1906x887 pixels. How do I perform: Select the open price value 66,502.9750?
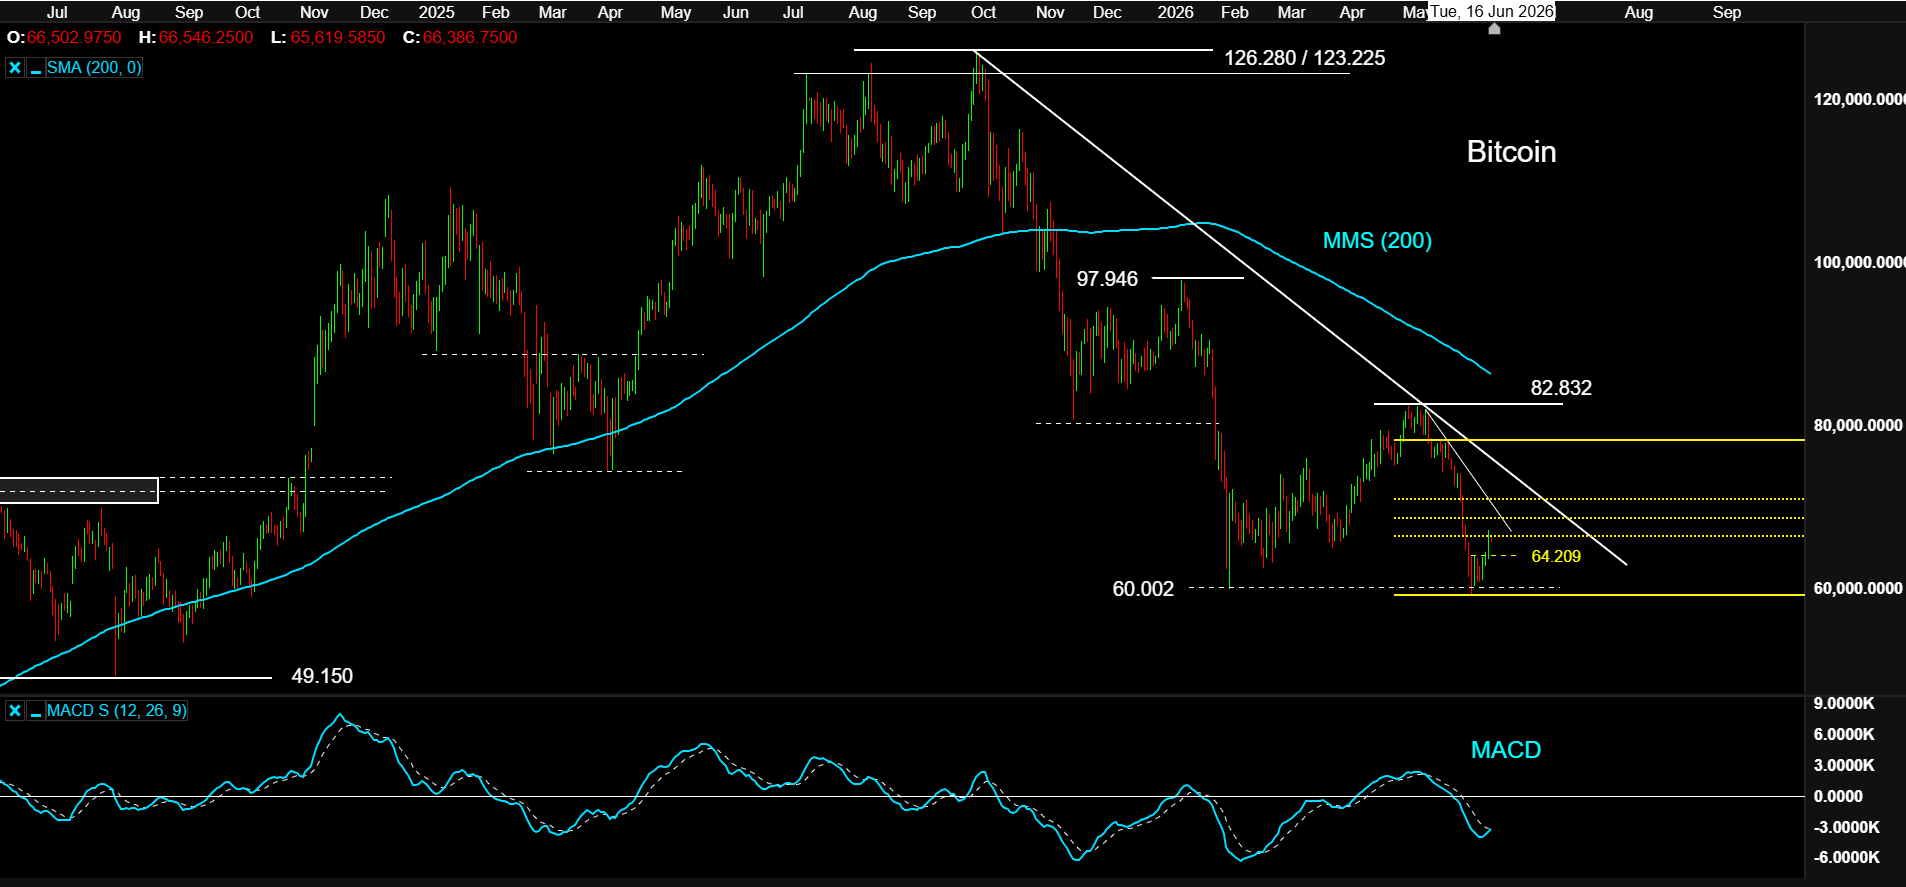click(74, 38)
